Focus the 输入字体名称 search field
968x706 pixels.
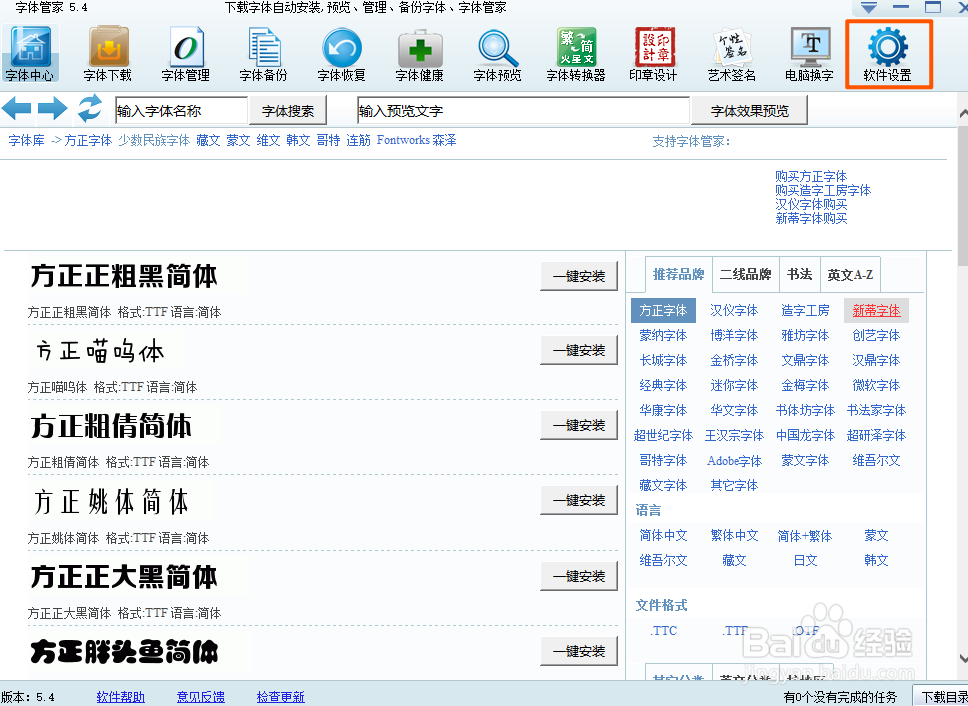[182, 111]
